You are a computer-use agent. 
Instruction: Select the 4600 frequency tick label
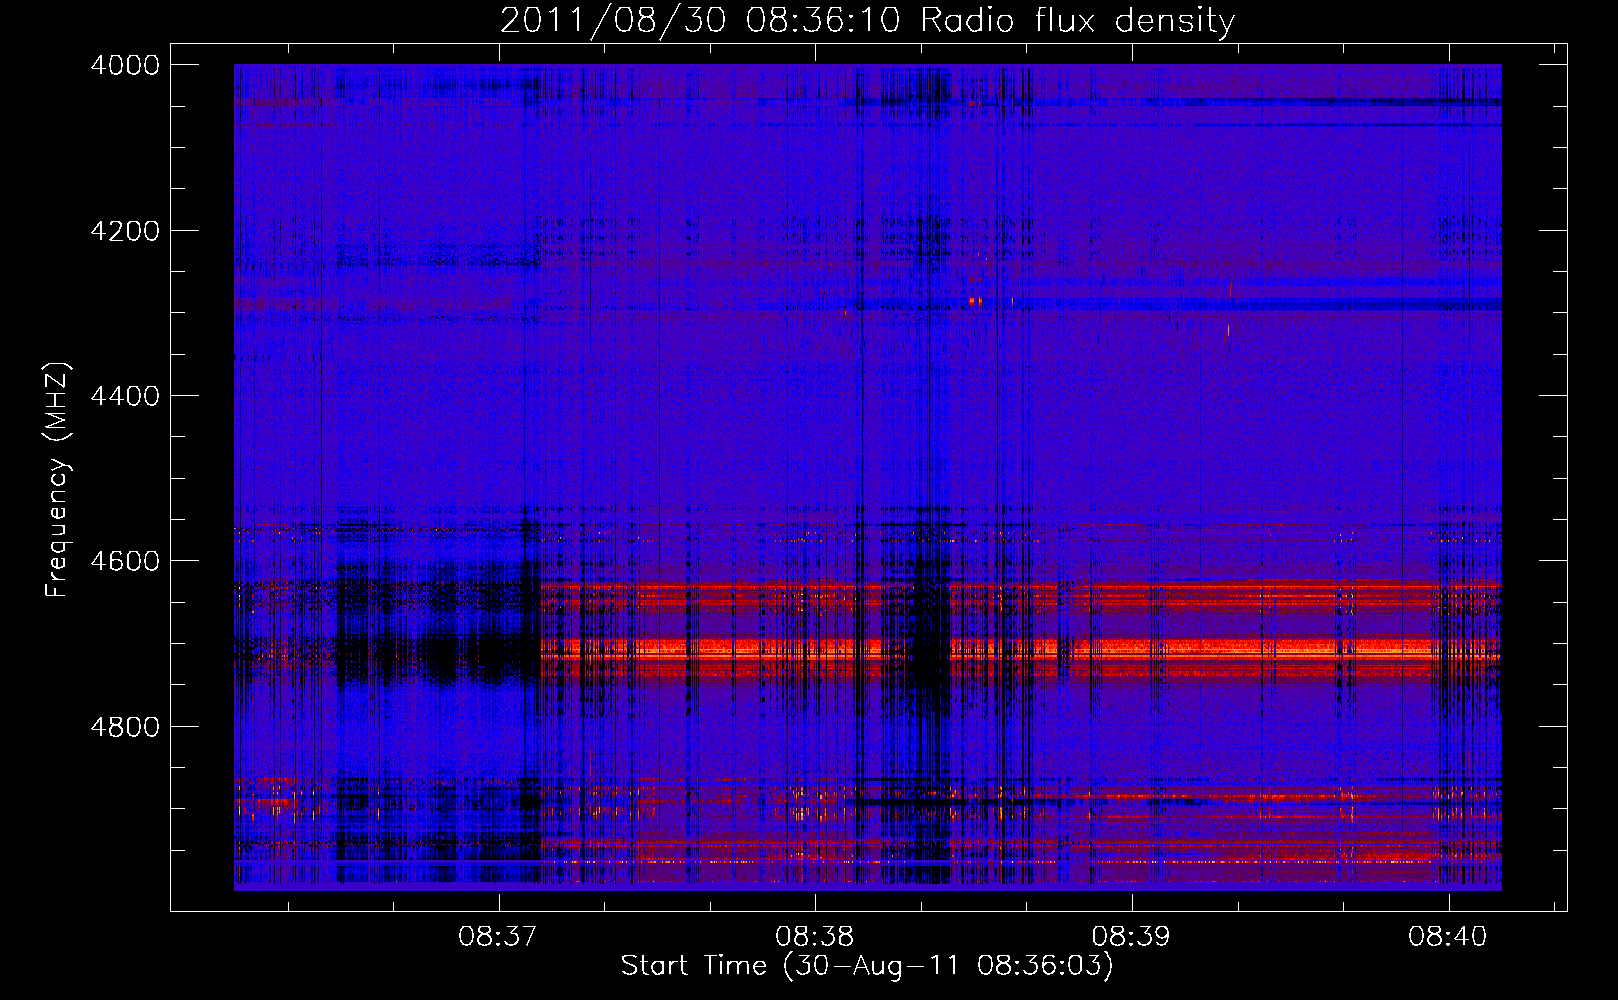pyautogui.click(x=125, y=561)
